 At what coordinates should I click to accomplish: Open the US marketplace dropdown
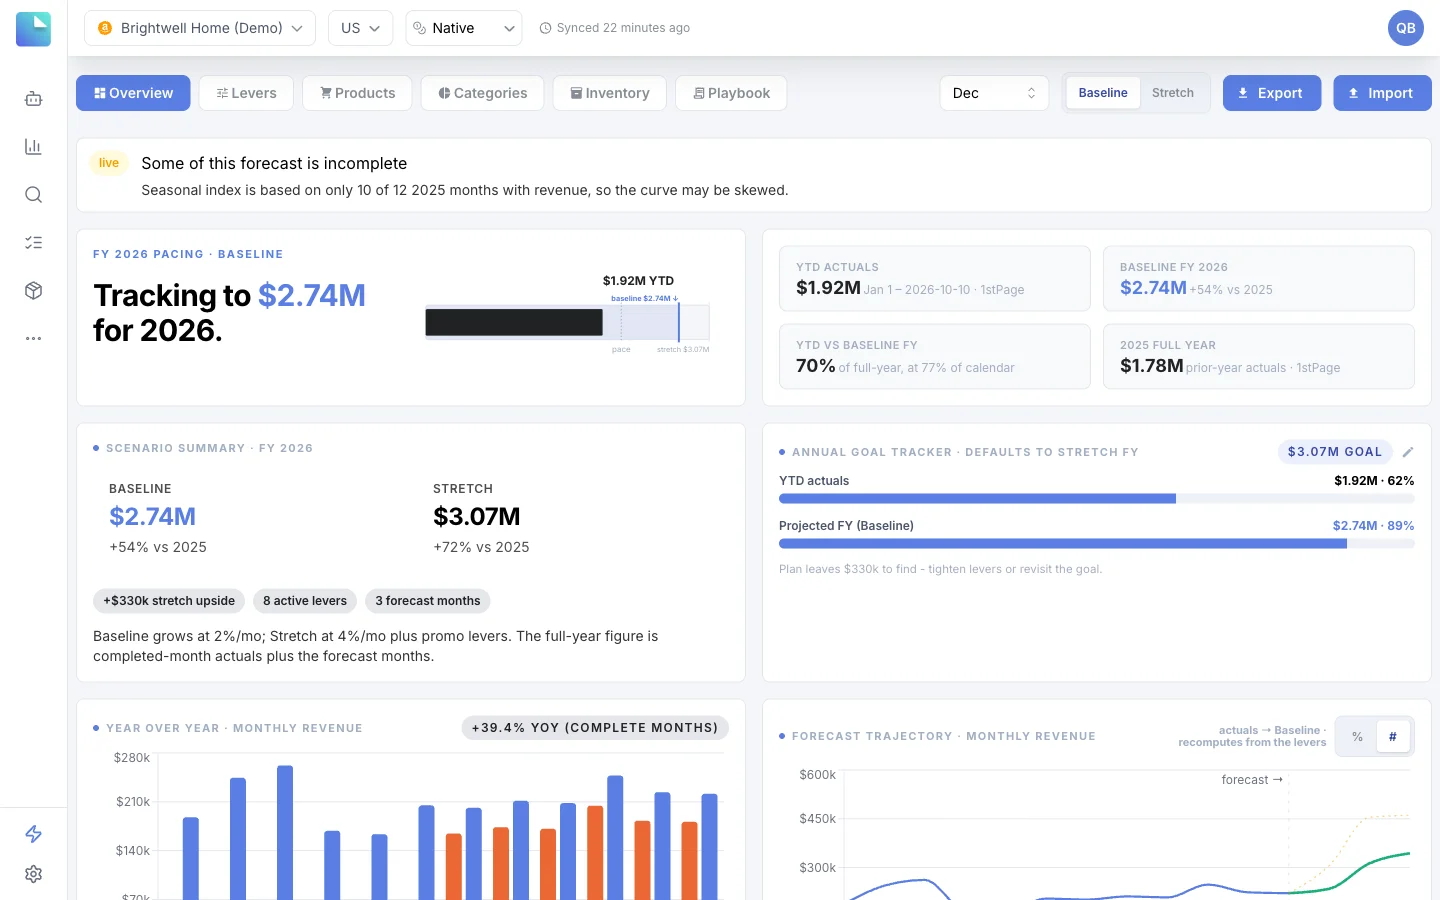pyautogui.click(x=360, y=28)
